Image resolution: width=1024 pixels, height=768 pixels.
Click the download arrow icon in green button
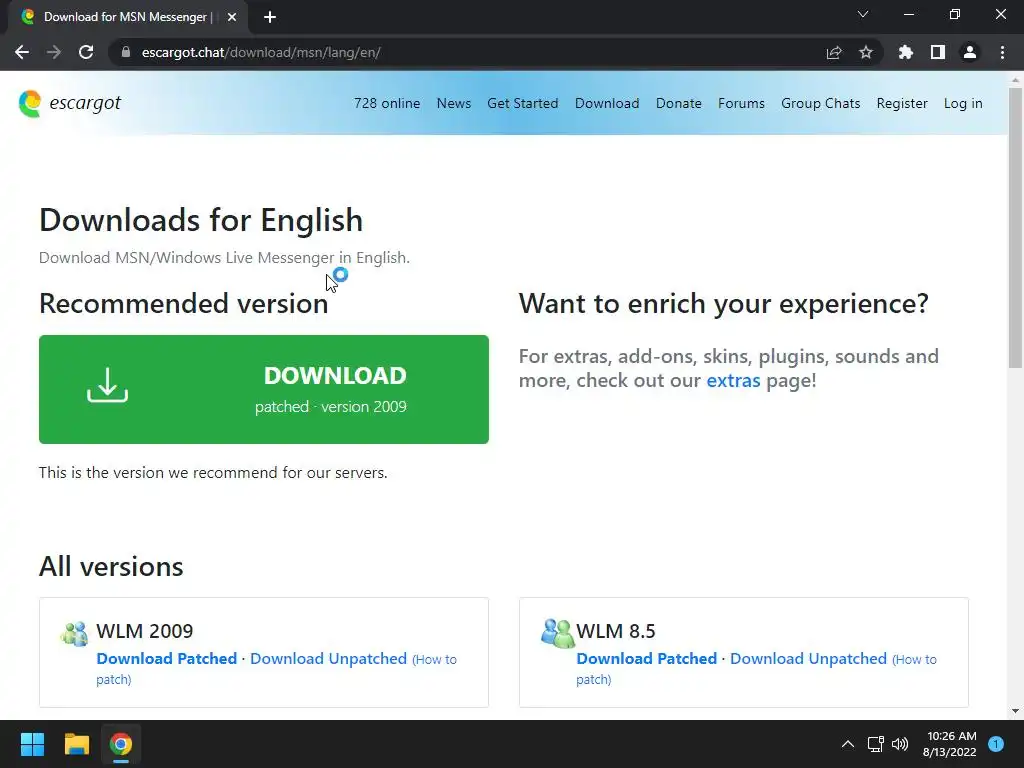pos(108,385)
